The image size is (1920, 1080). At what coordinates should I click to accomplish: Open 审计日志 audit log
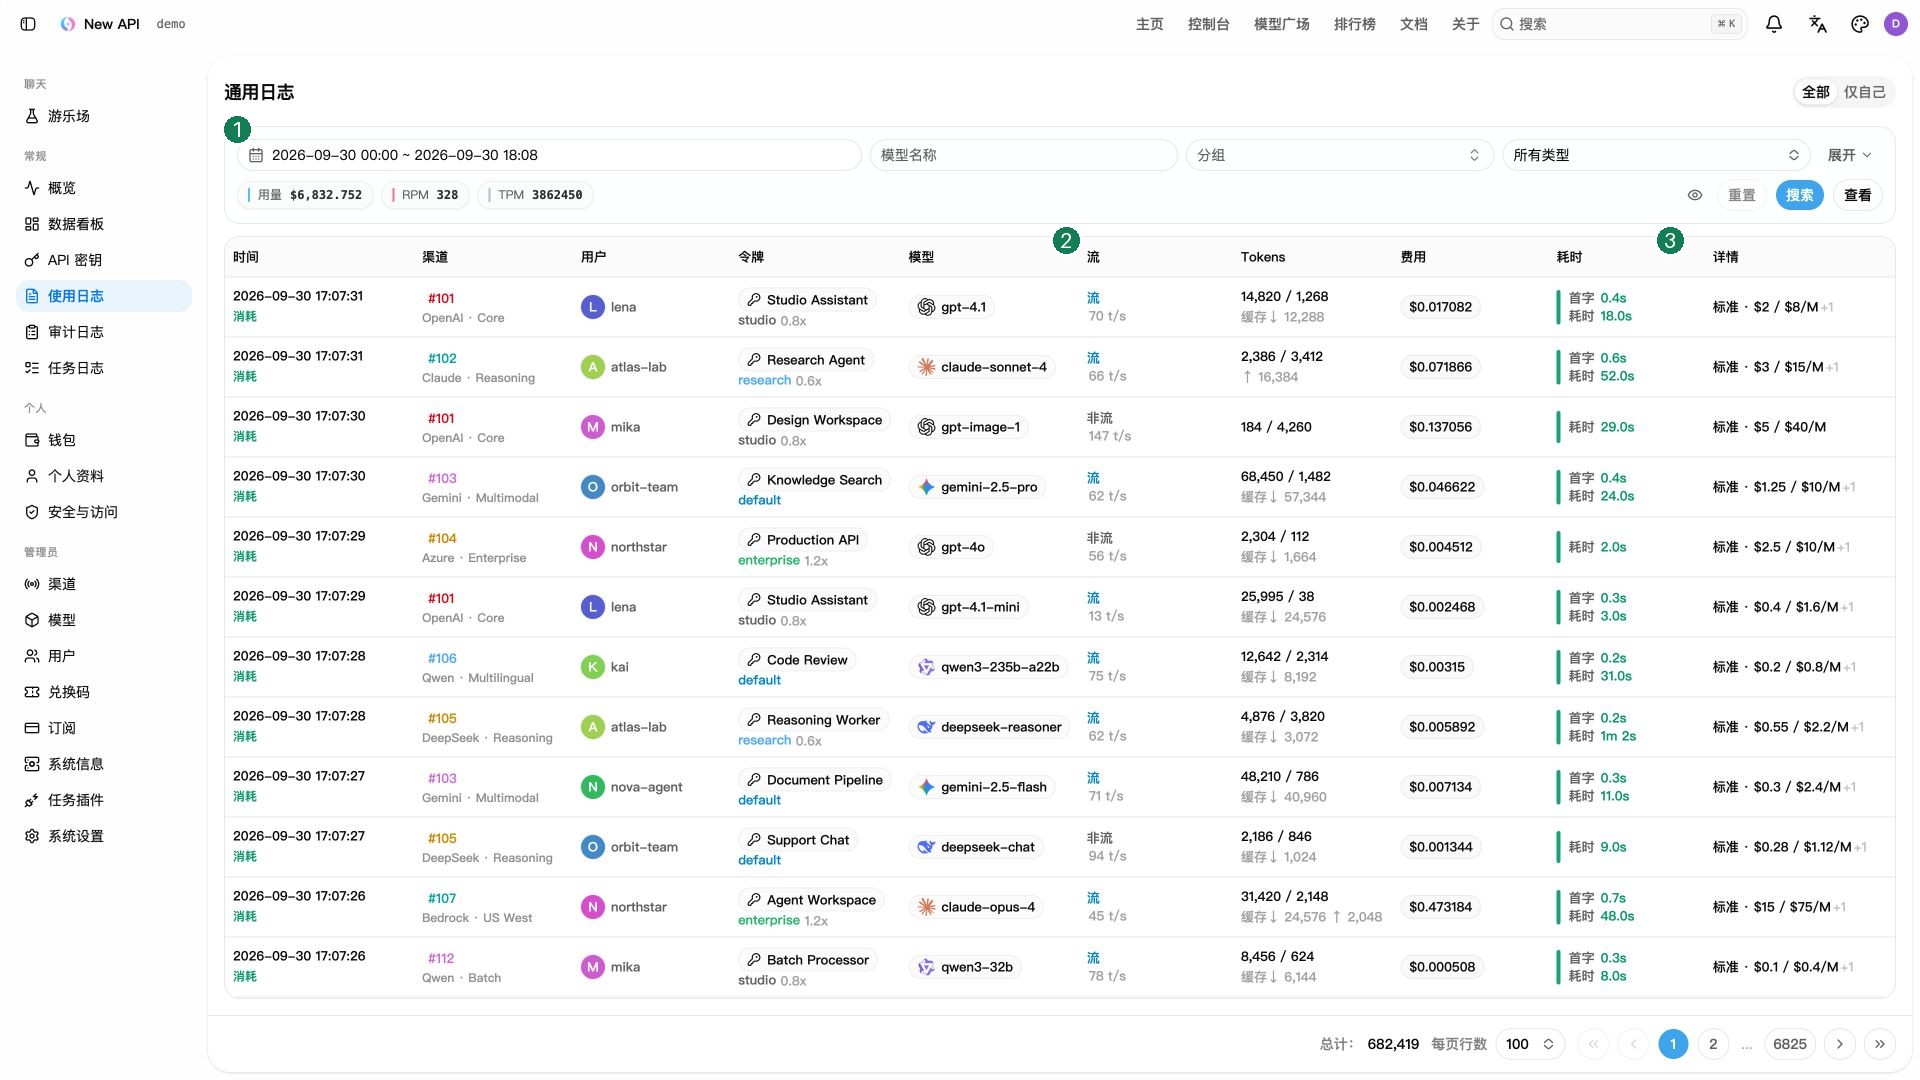(104, 332)
